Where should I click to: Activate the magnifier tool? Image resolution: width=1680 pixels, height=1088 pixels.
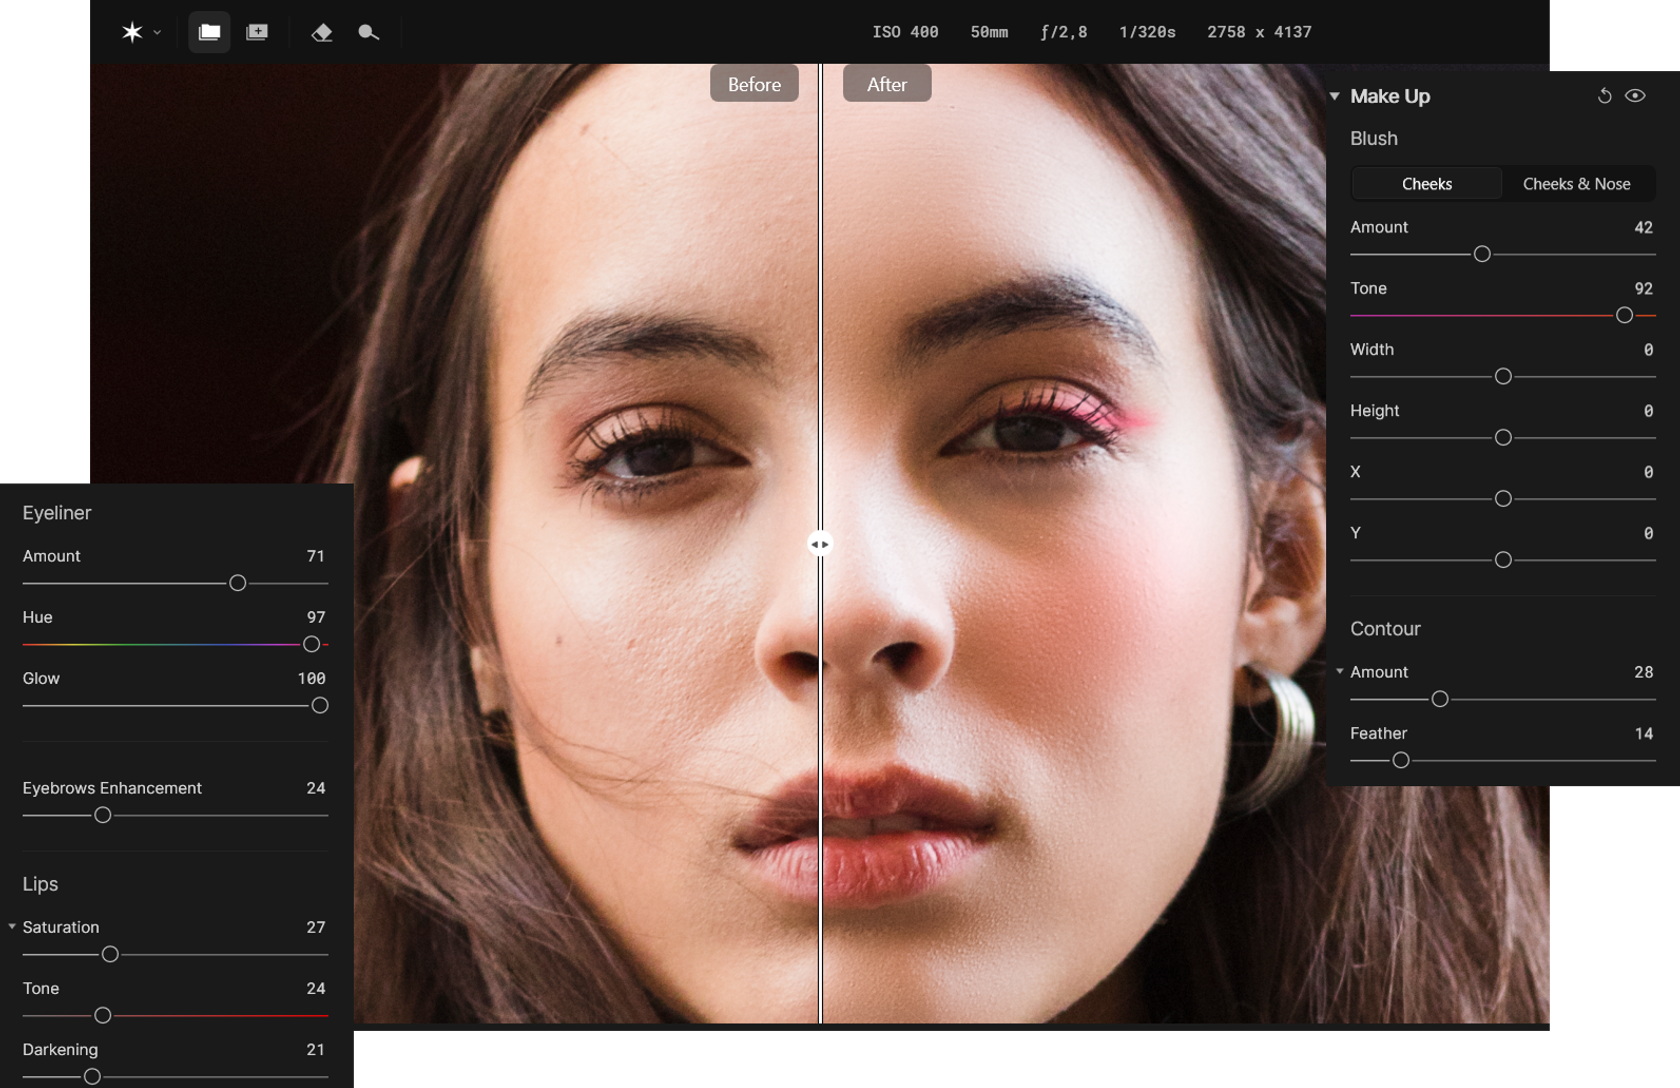coord(368,32)
